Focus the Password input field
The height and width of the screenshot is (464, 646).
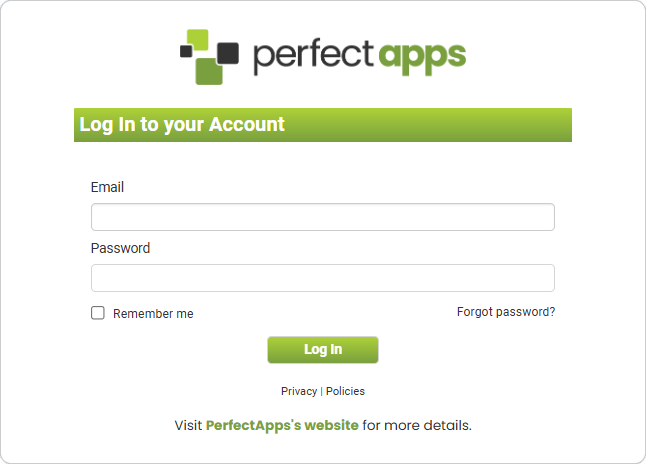(x=322, y=278)
